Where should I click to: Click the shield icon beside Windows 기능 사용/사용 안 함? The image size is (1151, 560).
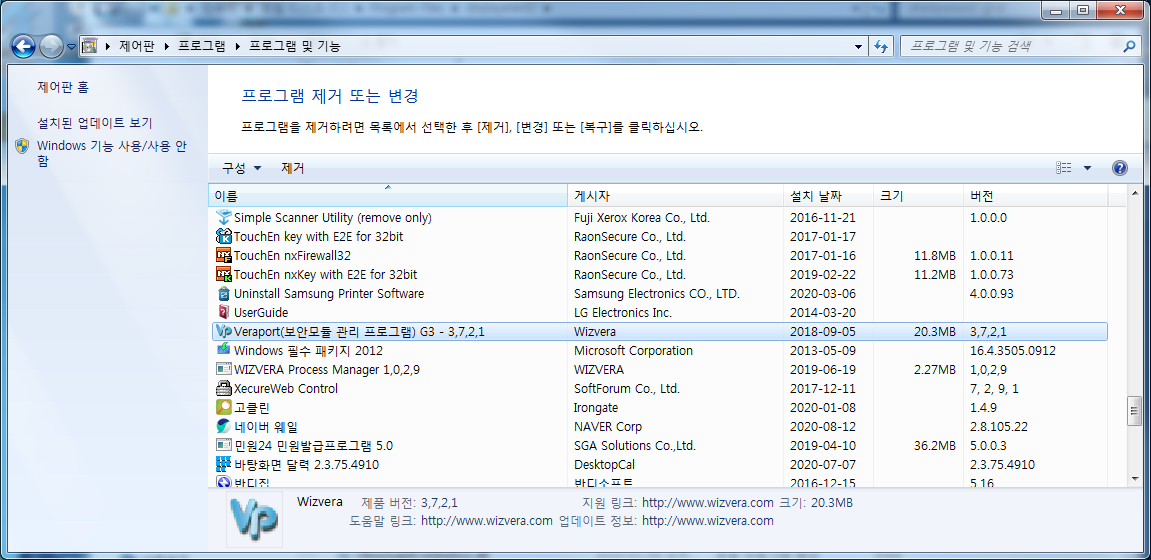[x=23, y=145]
